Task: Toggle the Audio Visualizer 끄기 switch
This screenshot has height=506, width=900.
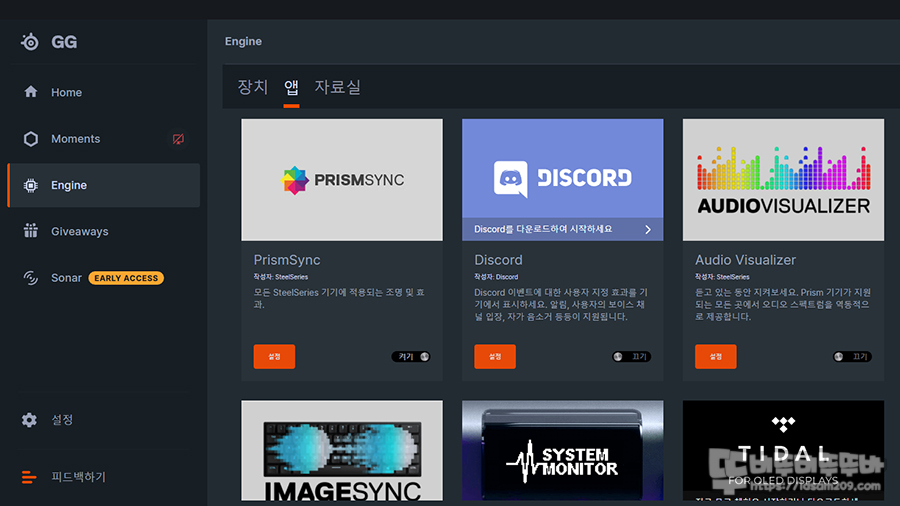Action: click(x=852, y=357)
